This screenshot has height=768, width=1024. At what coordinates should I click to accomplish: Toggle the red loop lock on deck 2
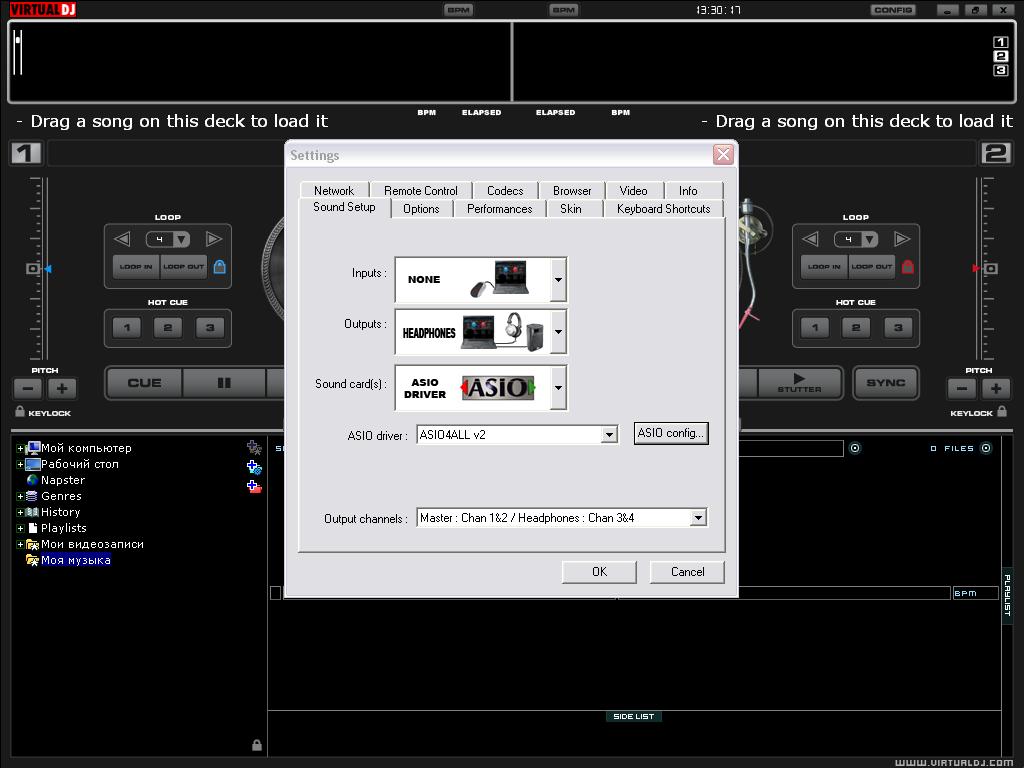point(908,266)
